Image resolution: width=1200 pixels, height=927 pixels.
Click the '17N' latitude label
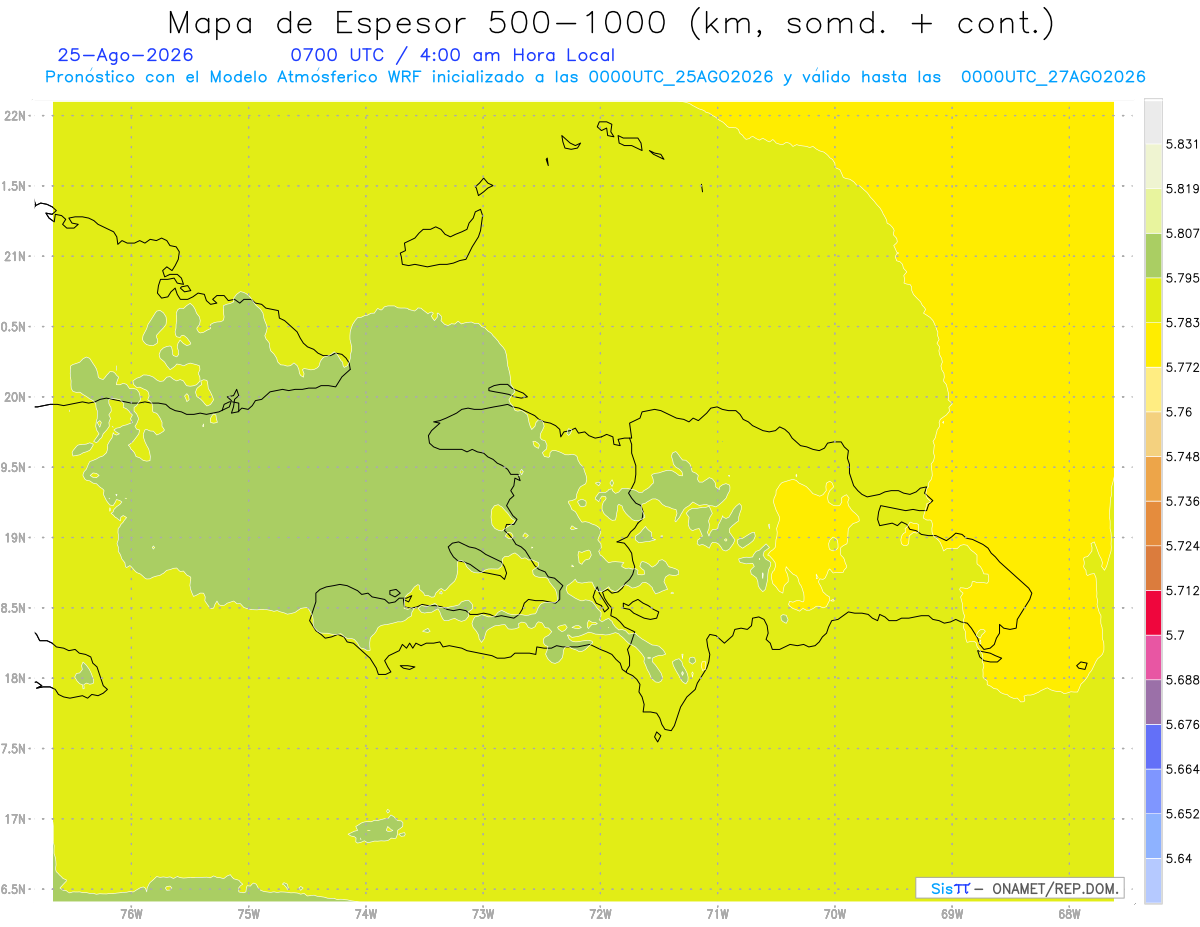16,820
